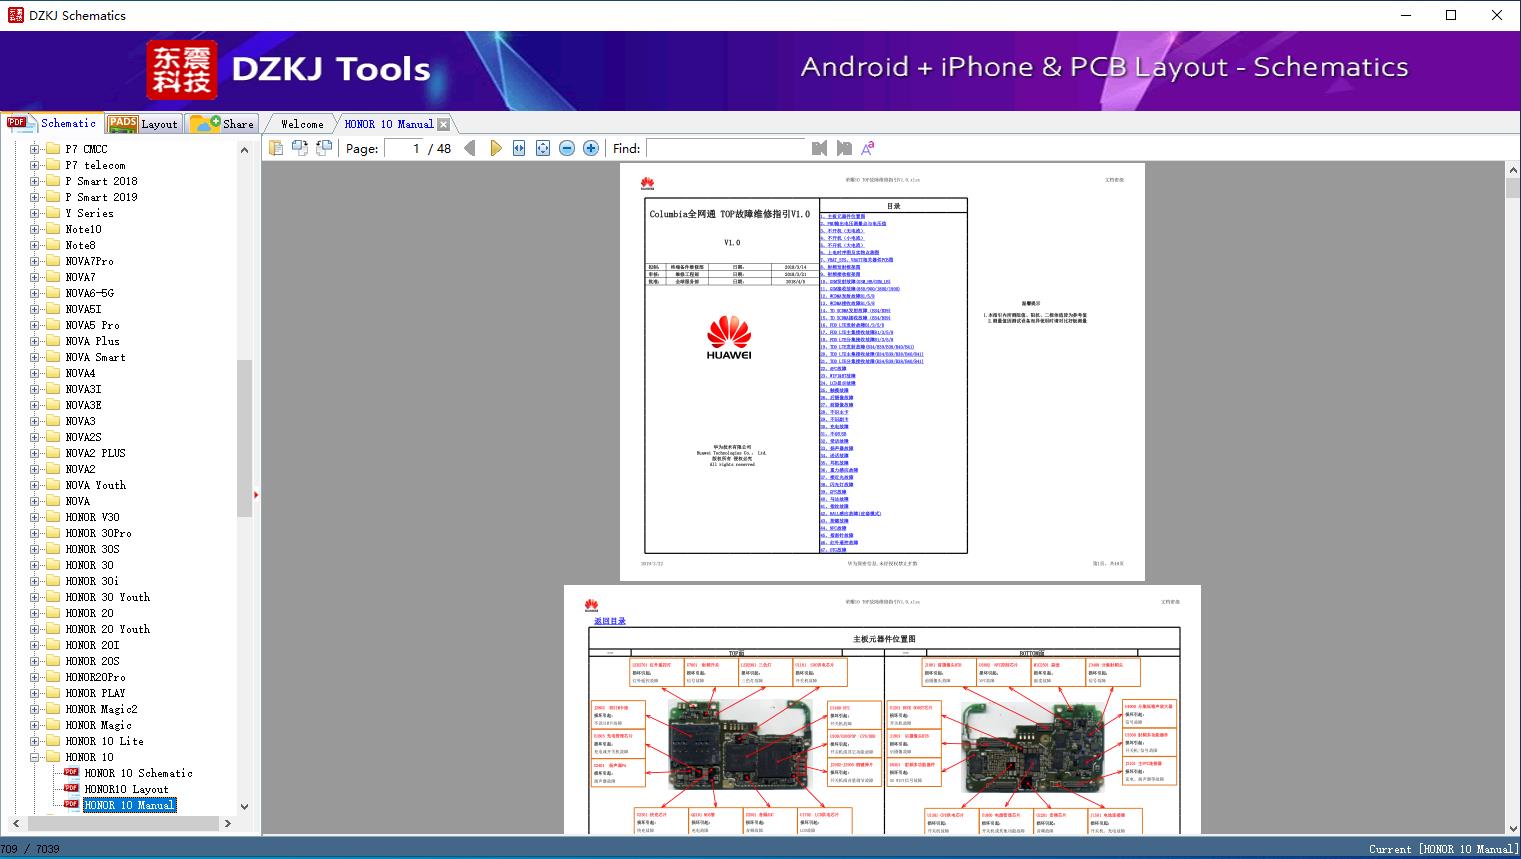
Task: Expand the HONOR 30Pro folder
Action: click(x=35, y=533)
